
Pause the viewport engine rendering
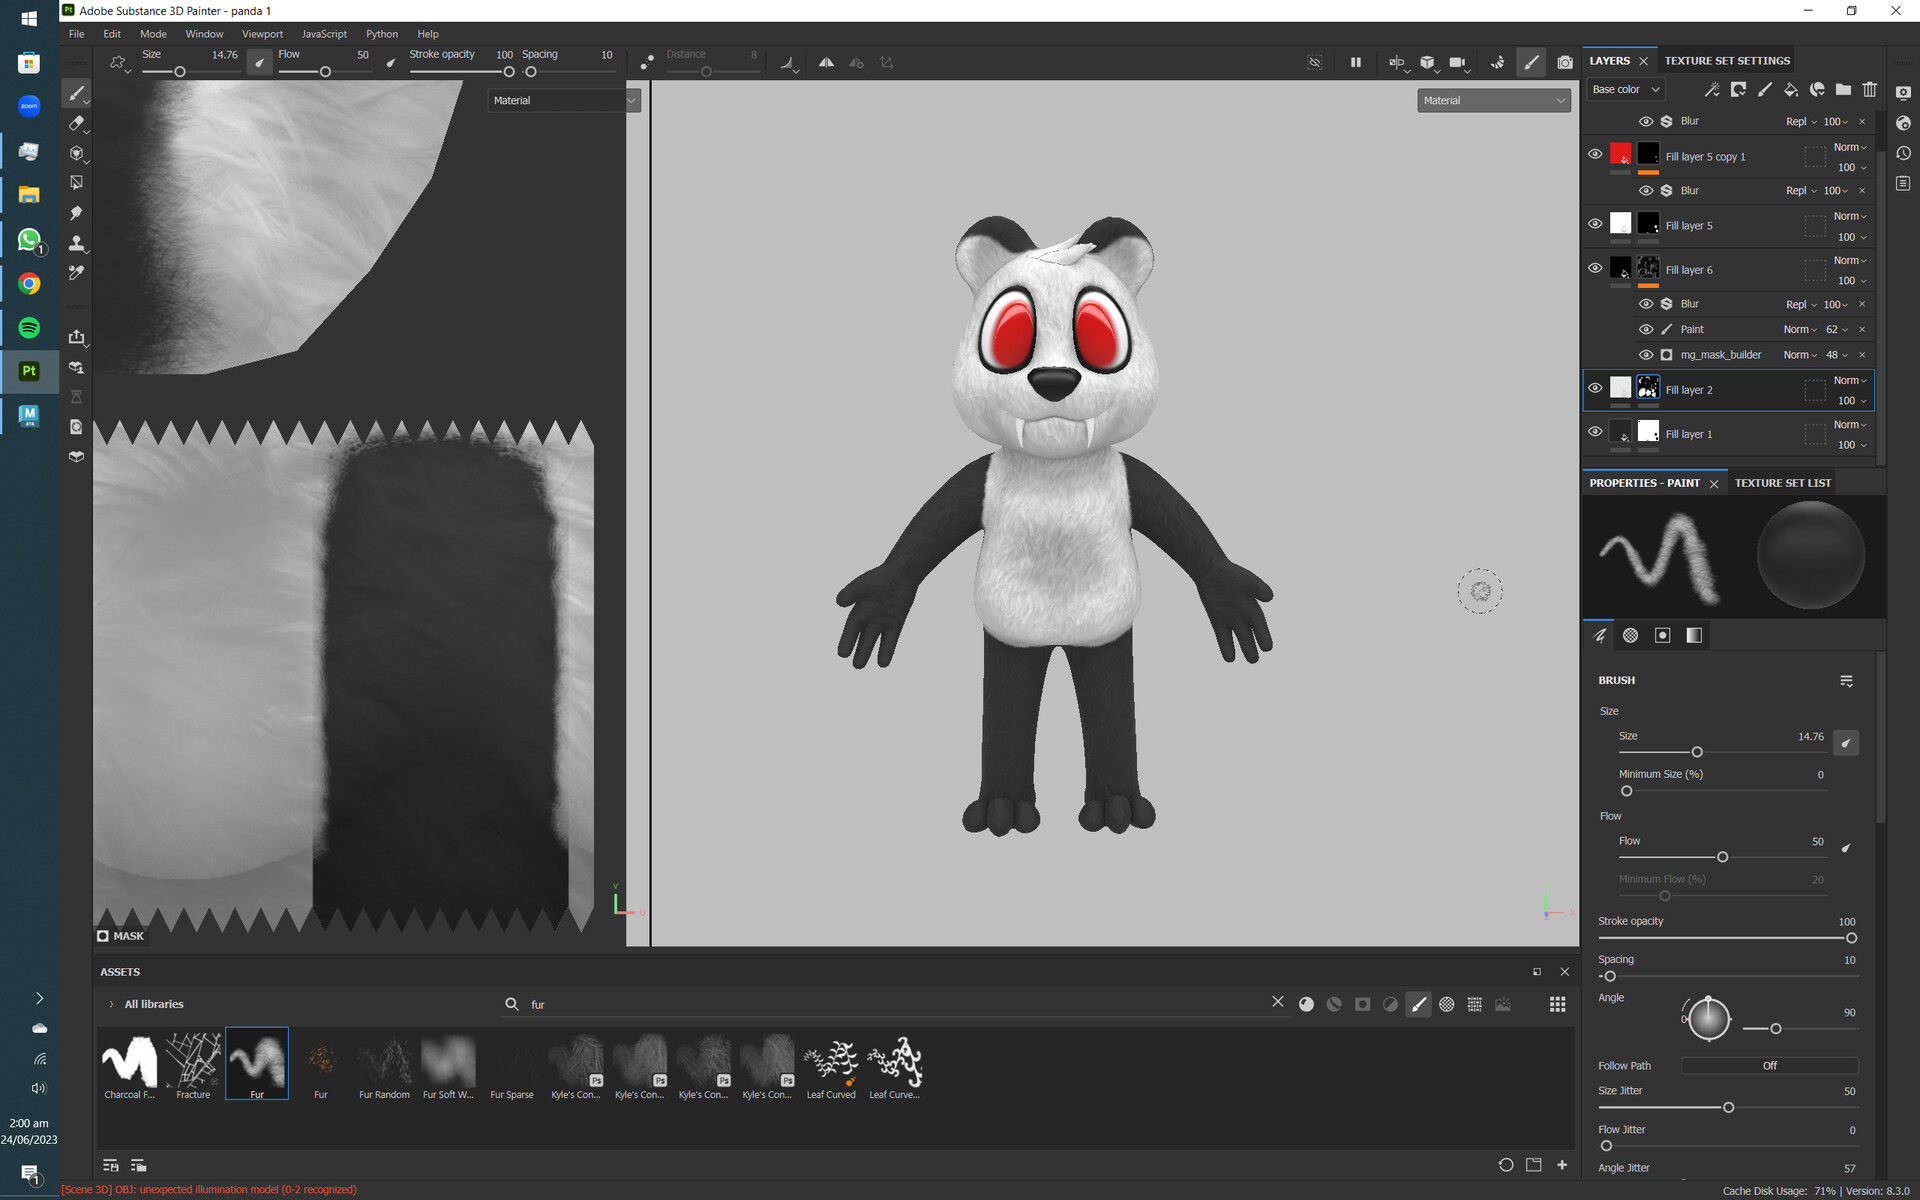tap(1355, 62)
